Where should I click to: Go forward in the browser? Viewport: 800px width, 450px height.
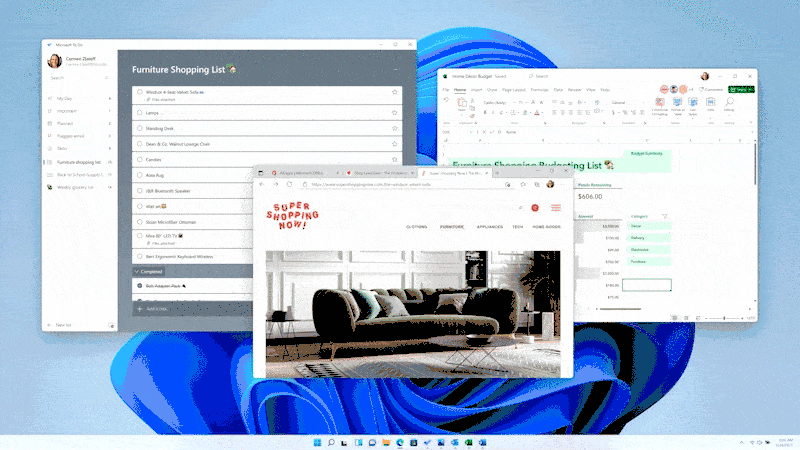point(276,184)
